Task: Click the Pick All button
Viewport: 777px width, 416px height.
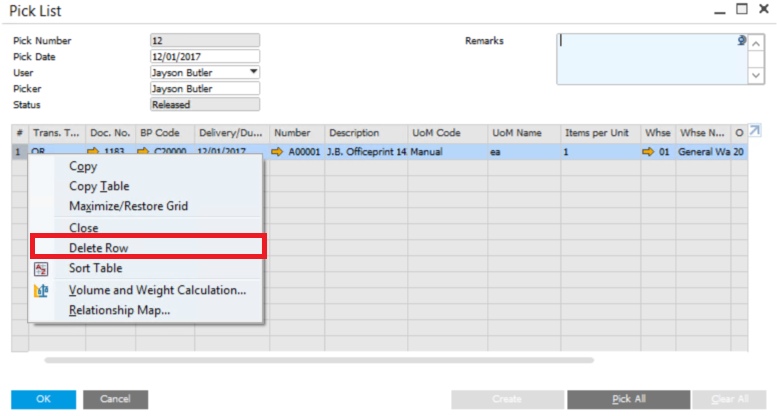Action: 628,399
